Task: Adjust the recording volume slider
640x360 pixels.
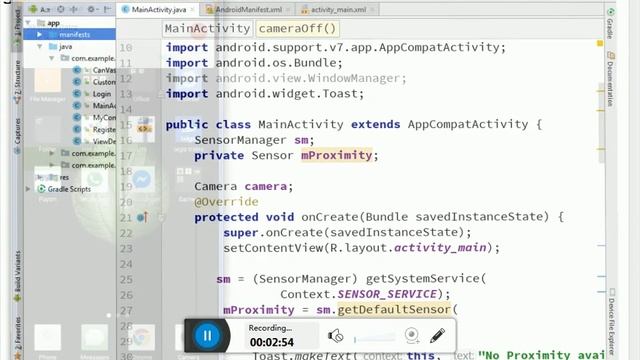Action: [x=374, y=338]
